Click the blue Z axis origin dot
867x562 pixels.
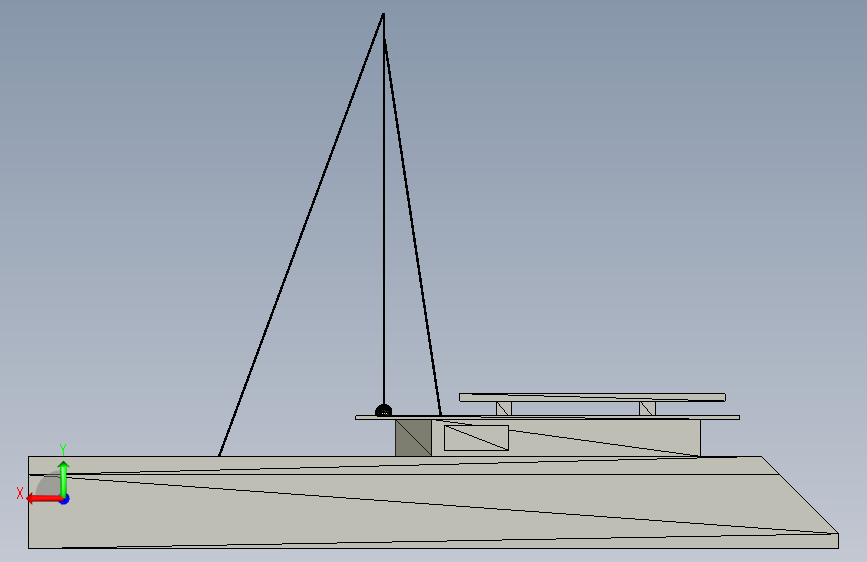pyautogui.click(x=64, y=499)
